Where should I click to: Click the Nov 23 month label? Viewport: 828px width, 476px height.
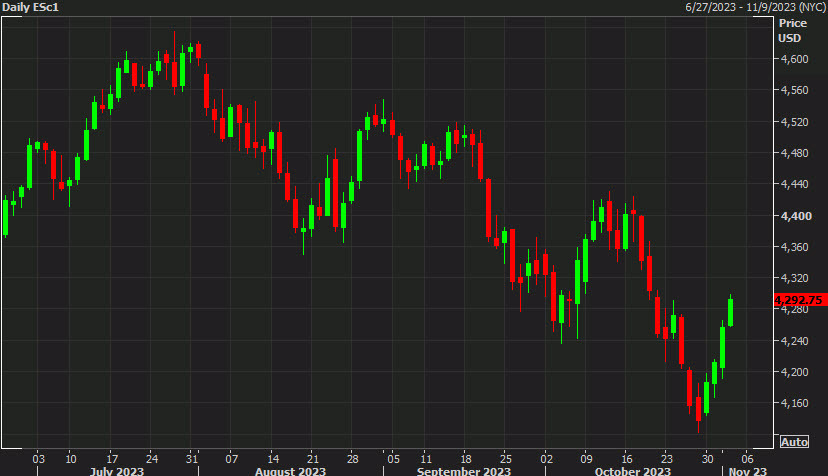click(748, 471)
